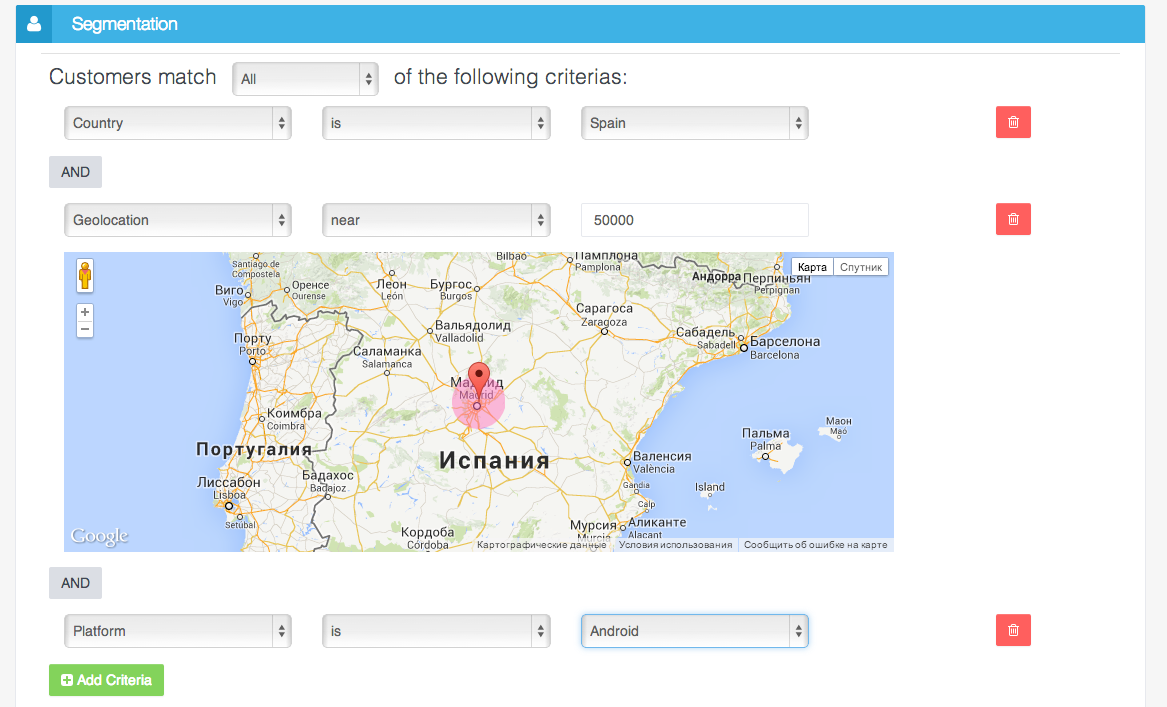Delete the Geolocation criteria row
The height and width of the screenshot is (707, 1167).
click(1013, 219)
